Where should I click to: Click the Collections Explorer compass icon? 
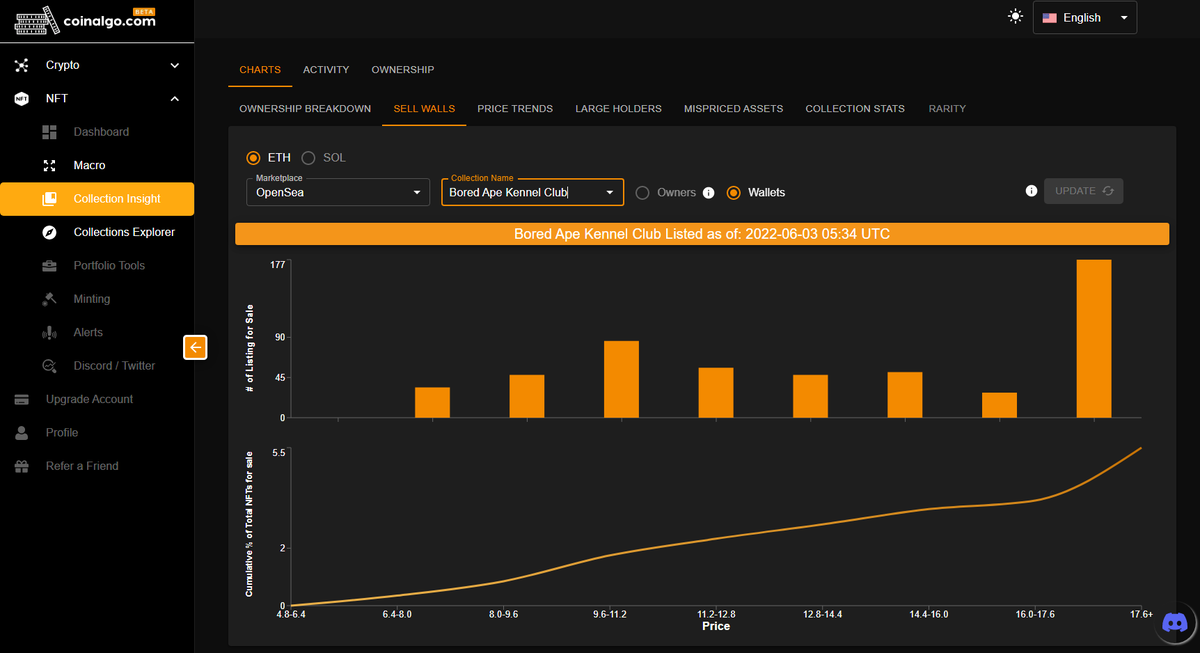(50, 232)
